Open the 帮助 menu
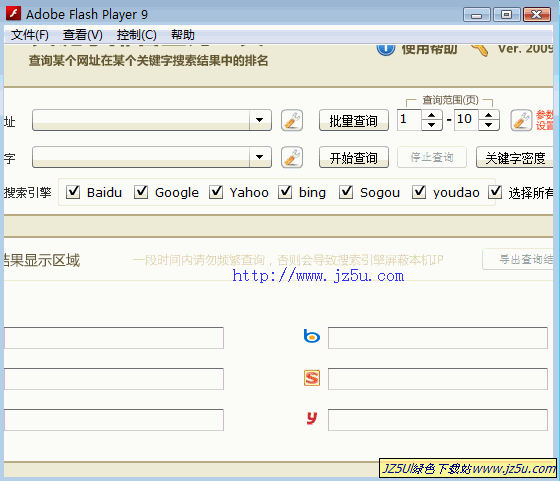560x481 pixels. click(183, 35)
